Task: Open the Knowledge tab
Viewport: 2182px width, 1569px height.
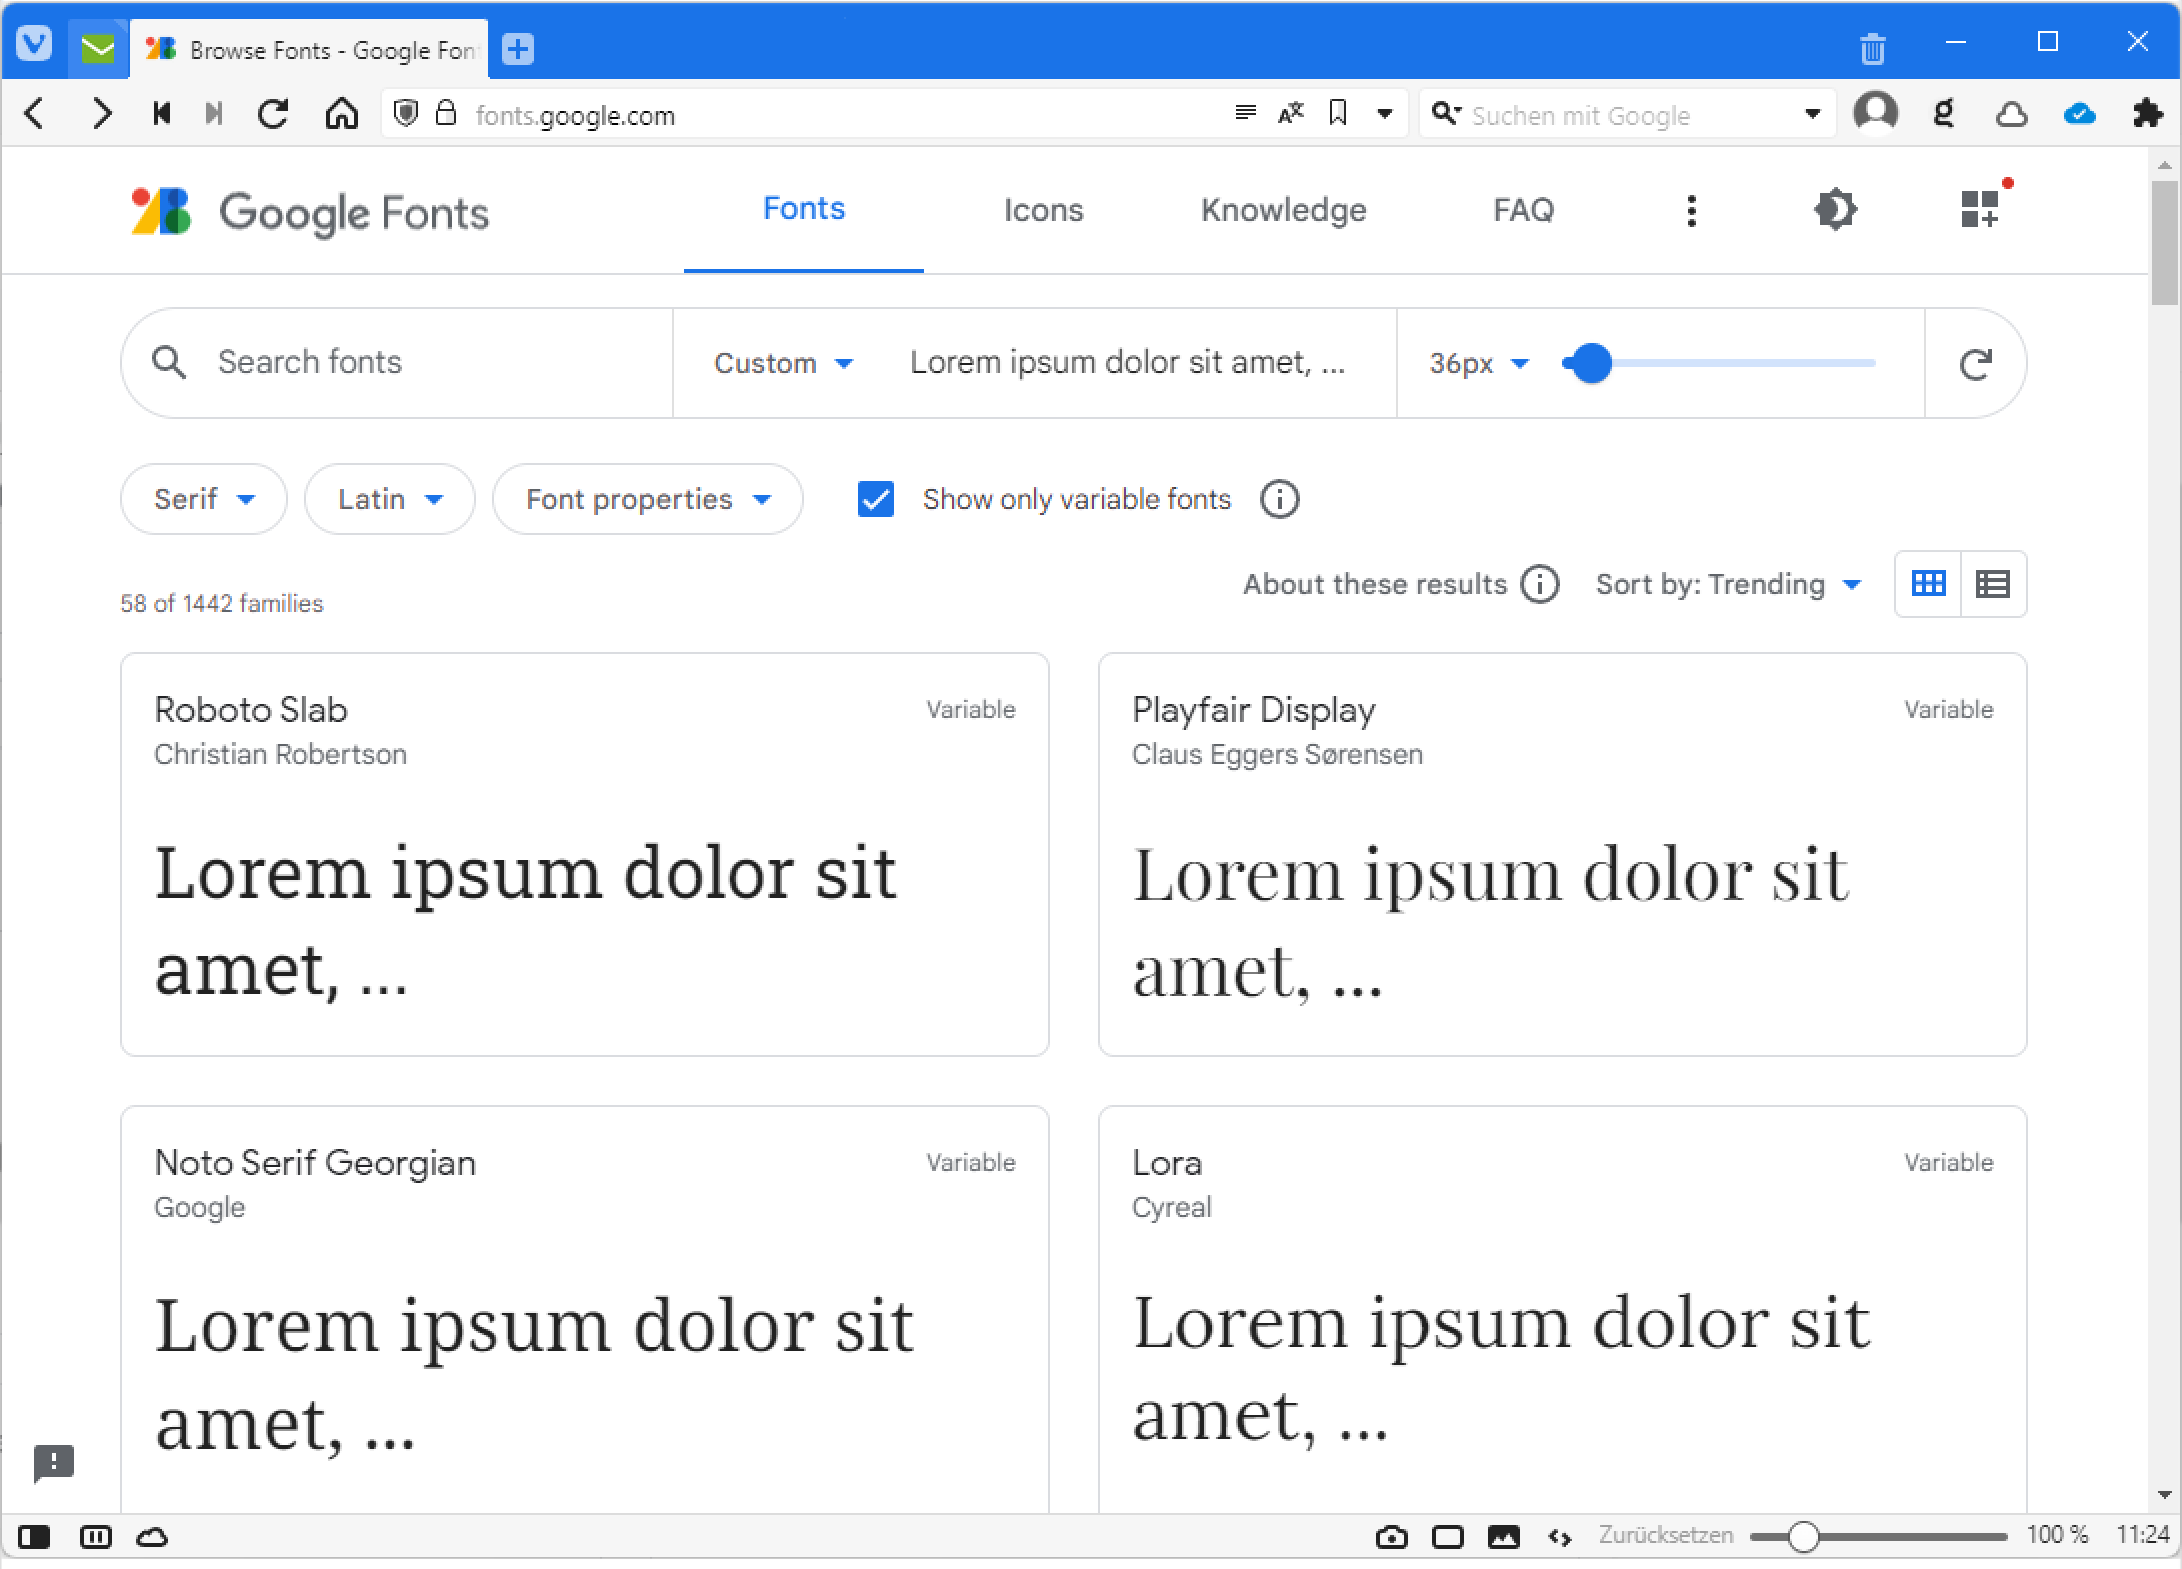Action: [x=1283, y=210]
